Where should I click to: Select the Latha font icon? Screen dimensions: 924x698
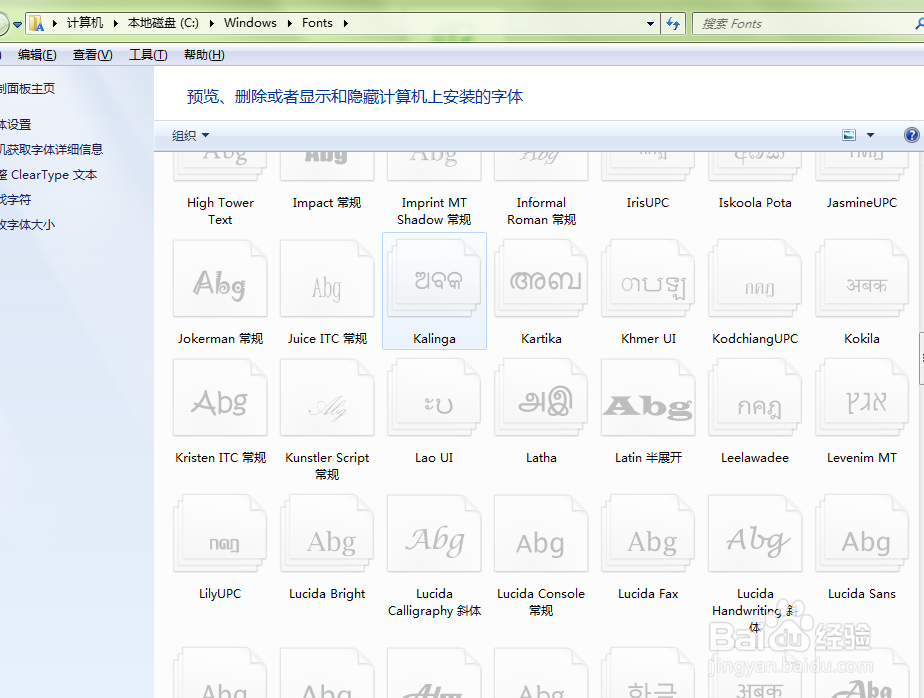point(541,398)
